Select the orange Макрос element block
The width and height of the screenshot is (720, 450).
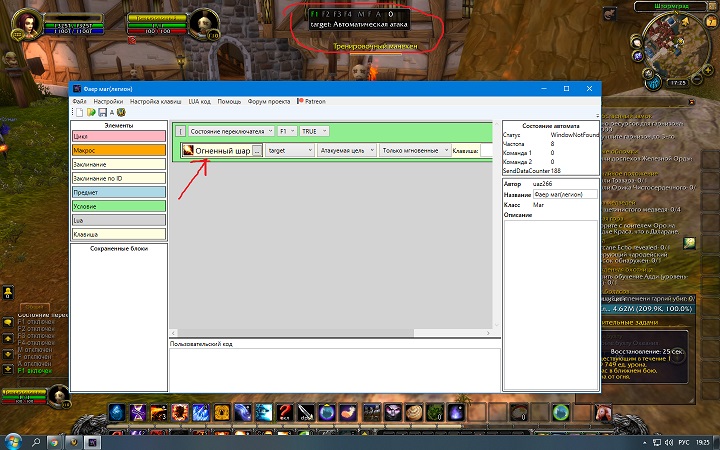[118, 149]
